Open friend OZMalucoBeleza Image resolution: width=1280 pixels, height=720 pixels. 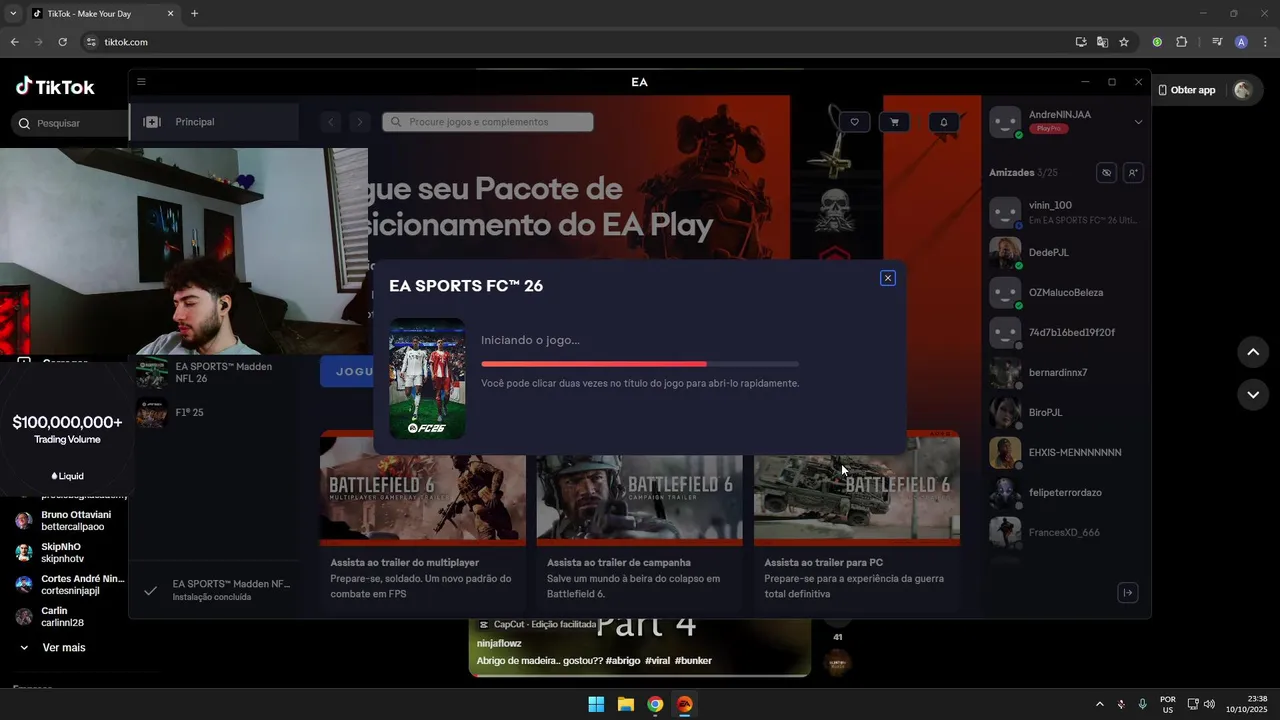tap(1066, 292)
